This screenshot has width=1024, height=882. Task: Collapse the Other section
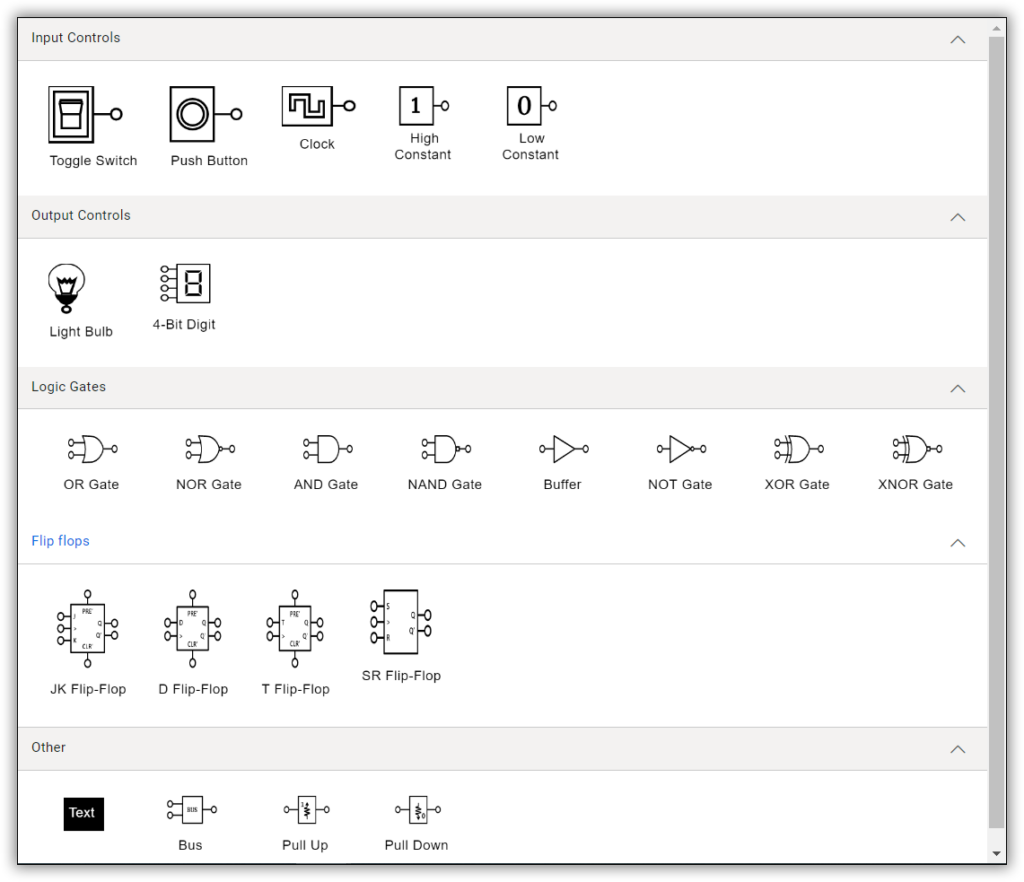[957, 748]
